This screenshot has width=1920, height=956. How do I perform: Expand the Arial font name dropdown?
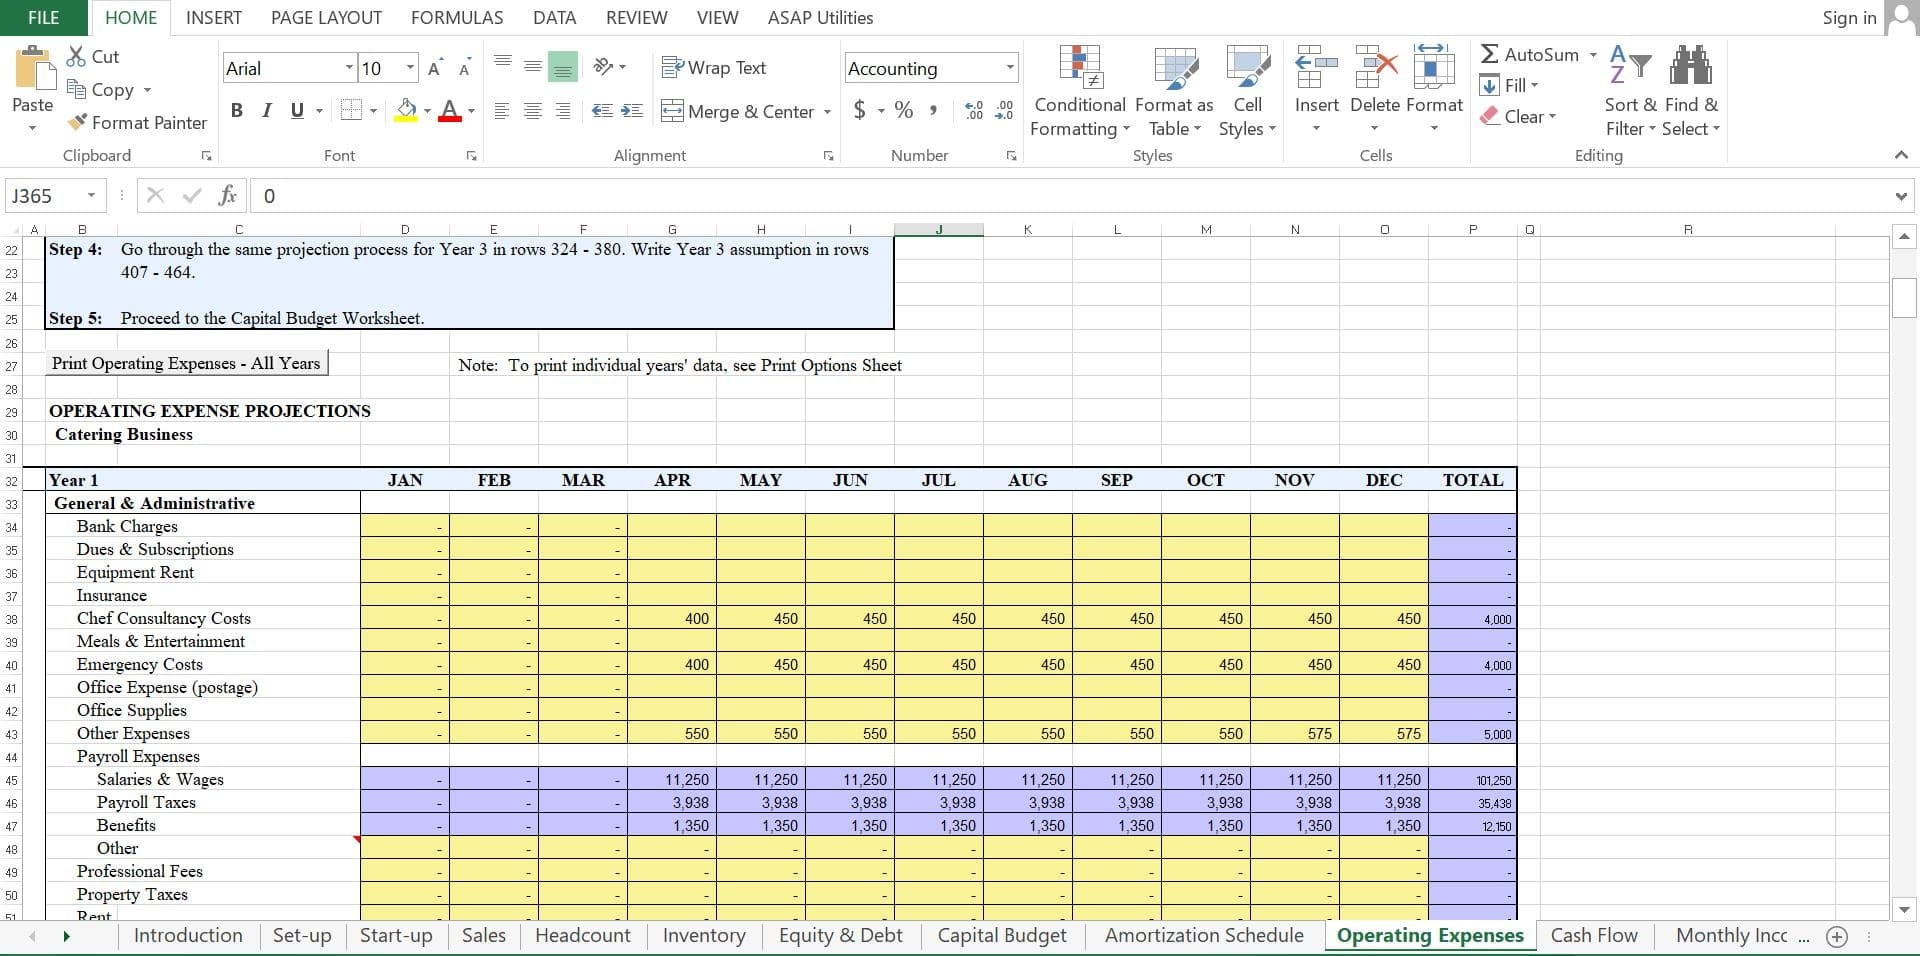(349, 68)
